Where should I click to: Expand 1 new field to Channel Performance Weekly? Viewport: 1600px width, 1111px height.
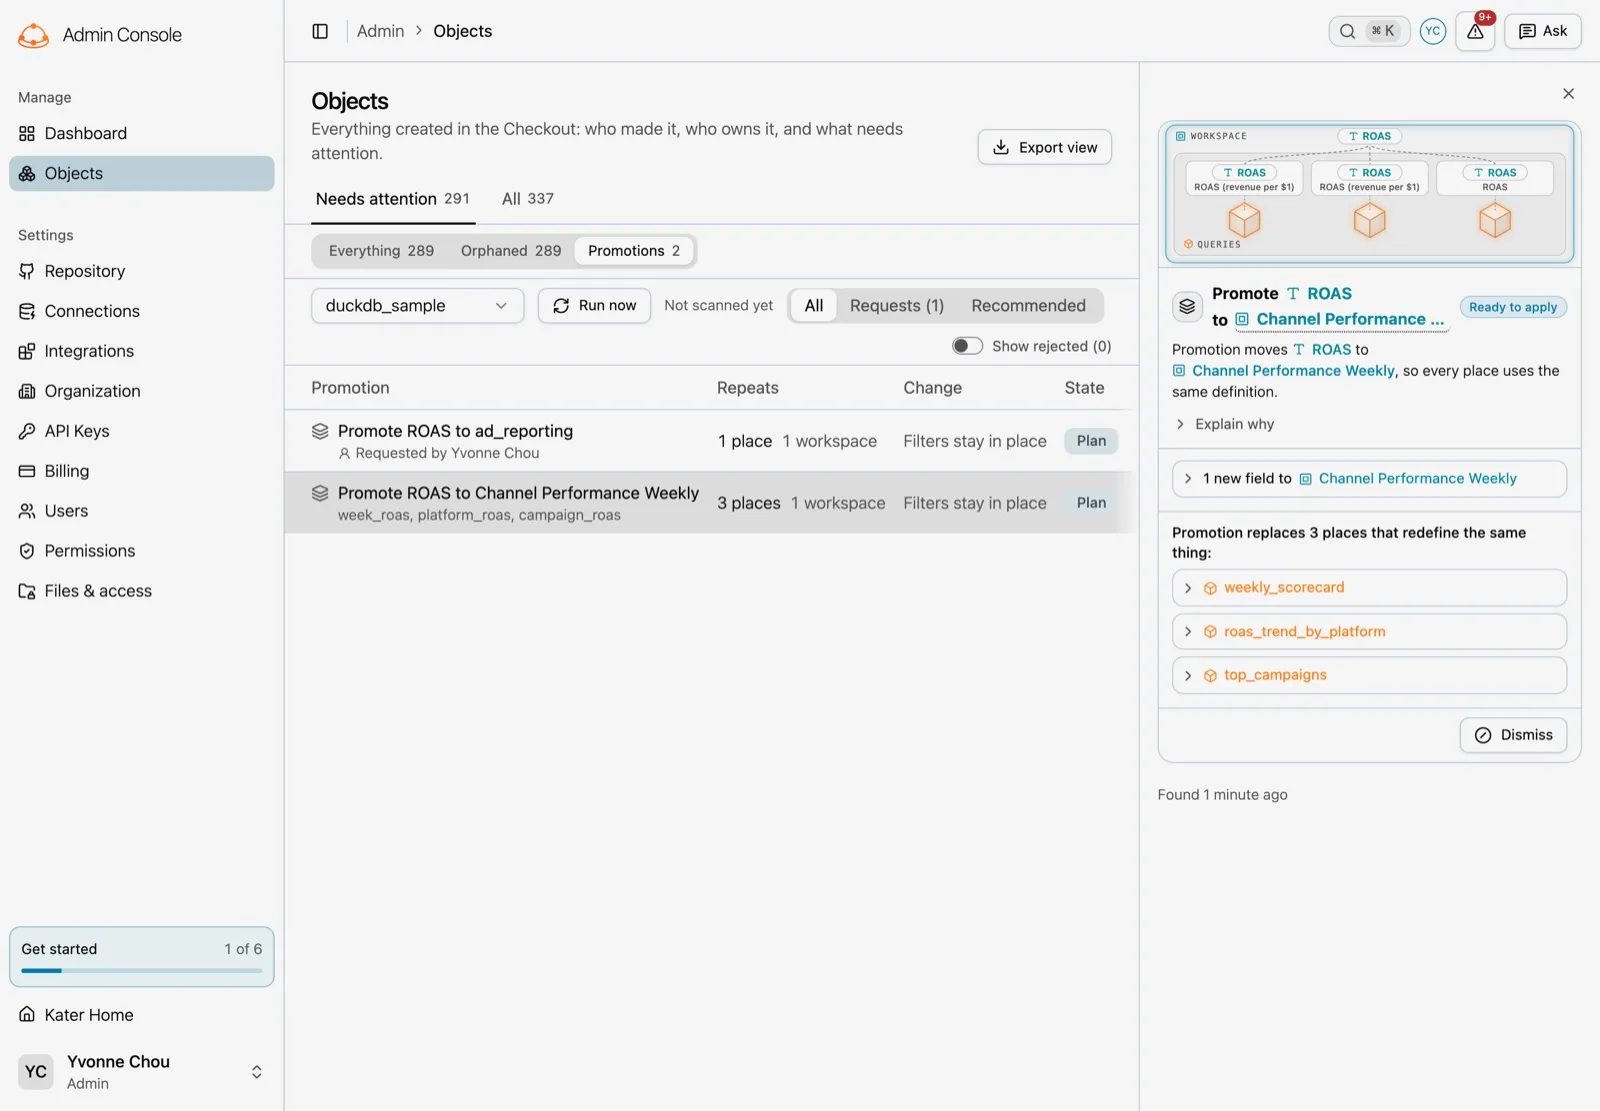(x=1369, y=479)
